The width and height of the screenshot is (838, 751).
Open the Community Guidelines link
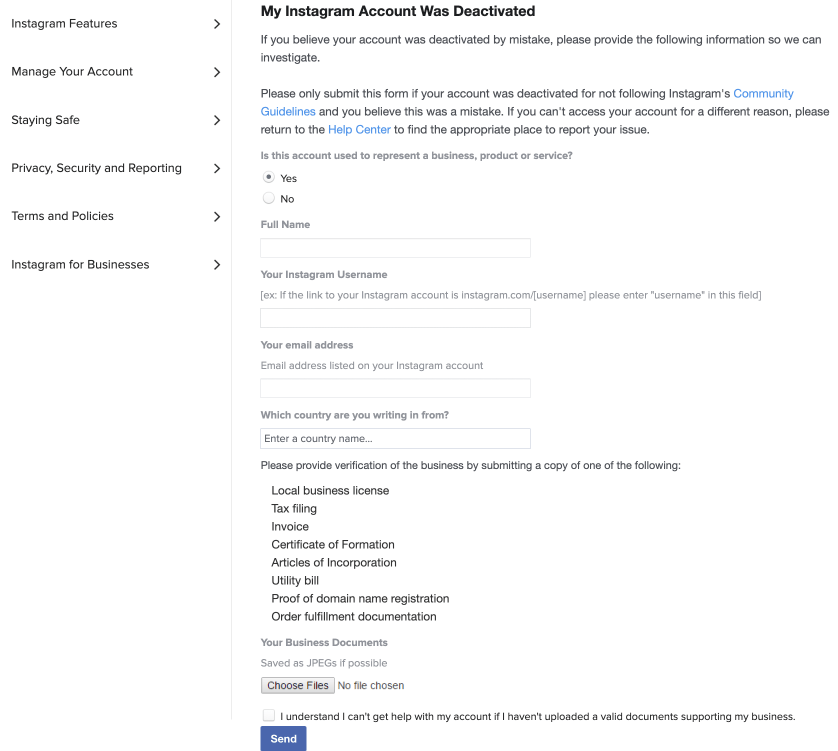click(763, 94)
